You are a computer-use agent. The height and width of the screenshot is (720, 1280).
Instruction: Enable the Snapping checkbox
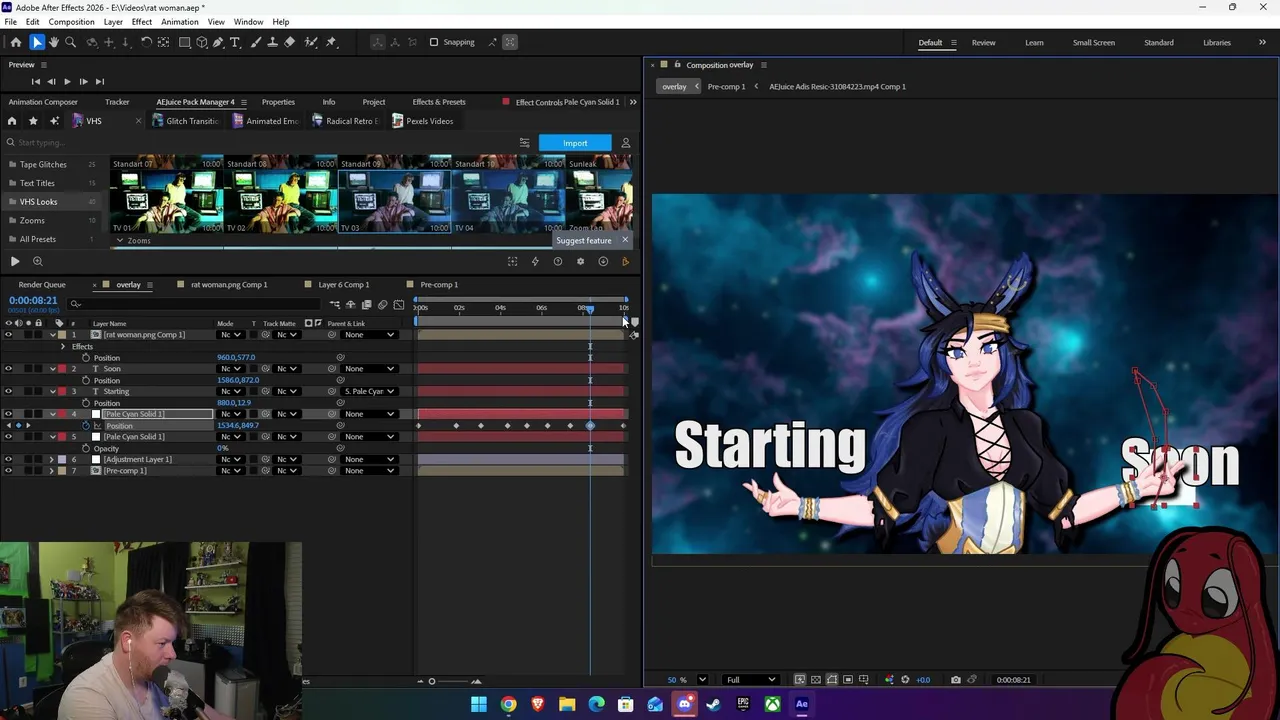pyautogui.click(x=434, y=42)
